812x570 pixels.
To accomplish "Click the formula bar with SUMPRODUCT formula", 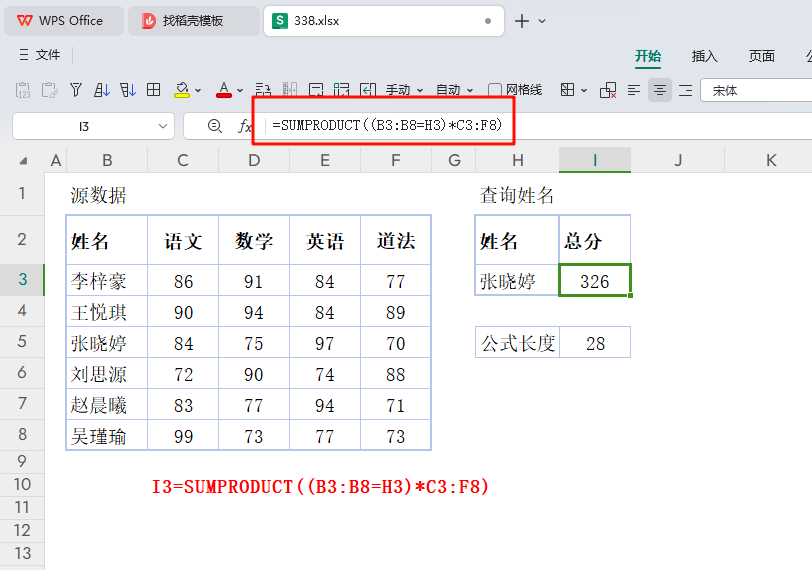I will (539, 125).
